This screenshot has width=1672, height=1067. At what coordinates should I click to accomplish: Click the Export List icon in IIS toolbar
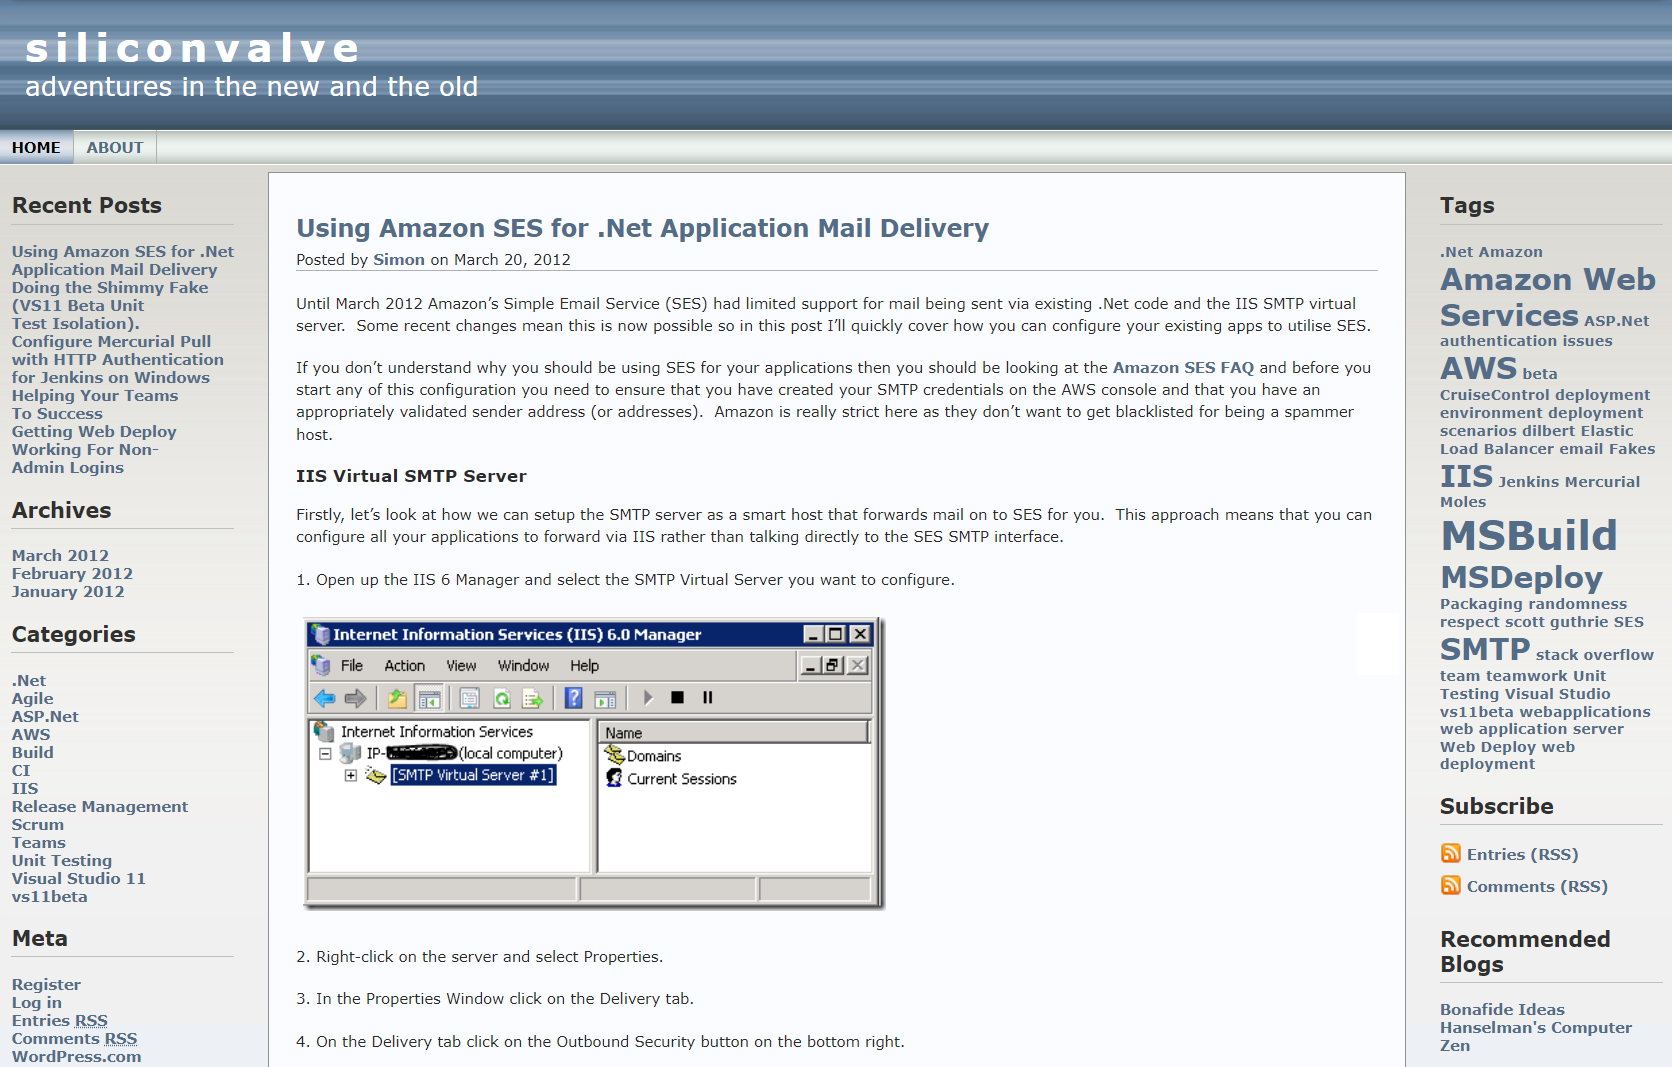point(532,698)
